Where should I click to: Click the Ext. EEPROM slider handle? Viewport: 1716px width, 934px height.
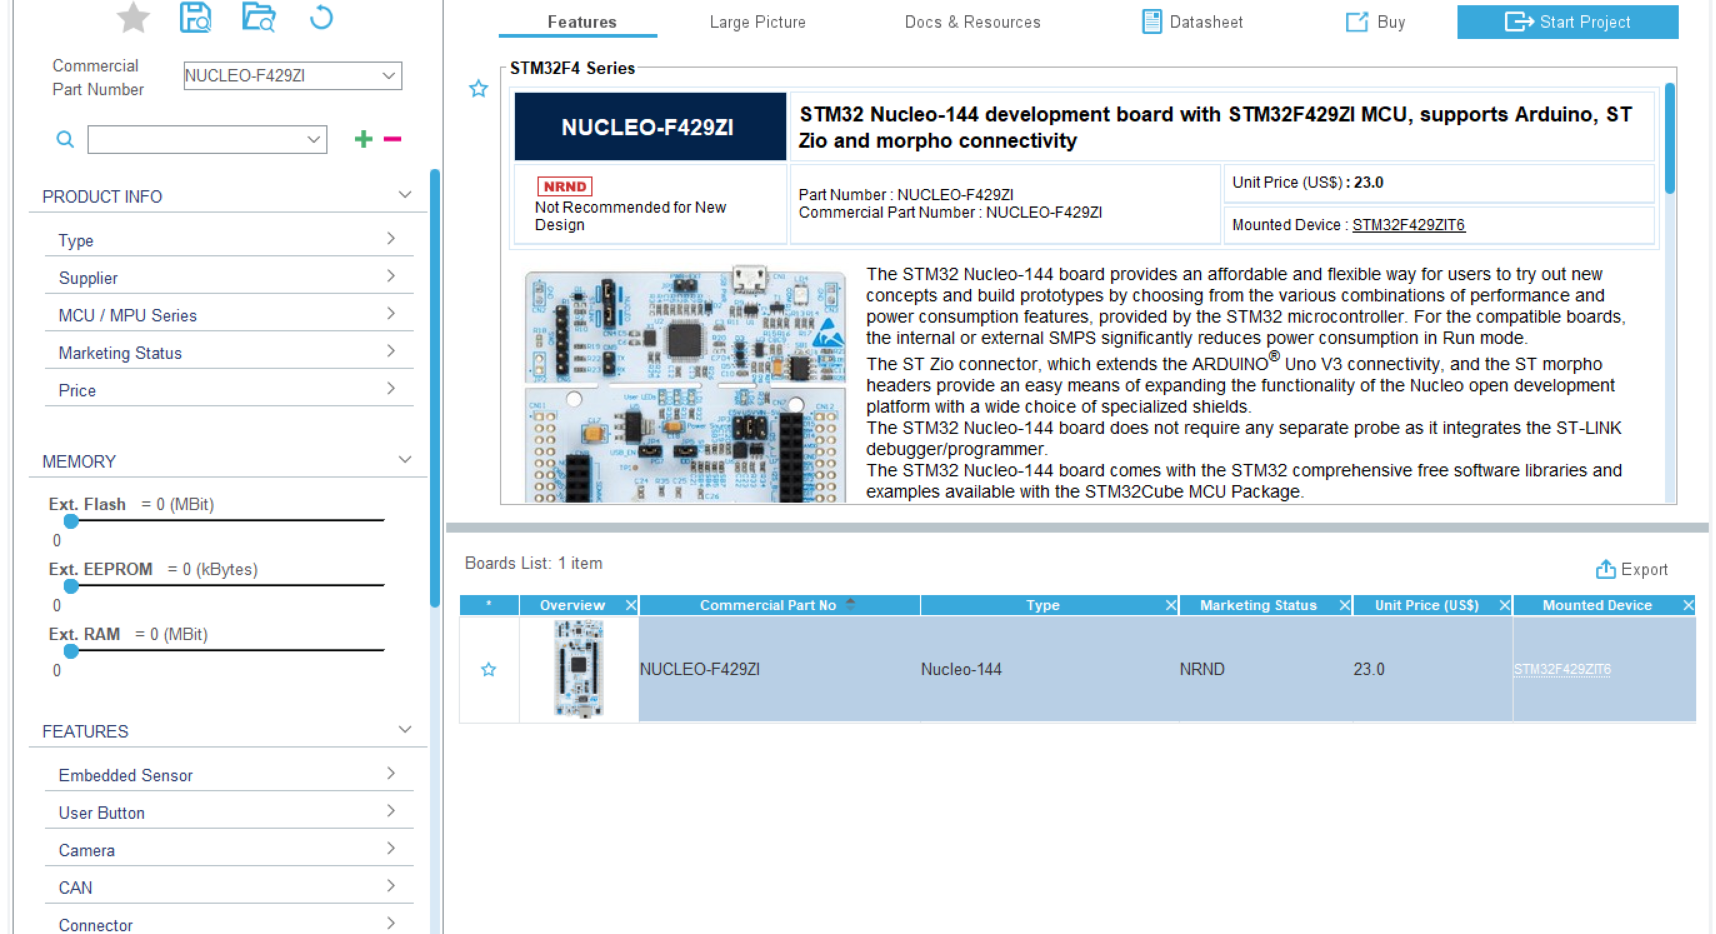pyautogui.click(x=71, y=586)
